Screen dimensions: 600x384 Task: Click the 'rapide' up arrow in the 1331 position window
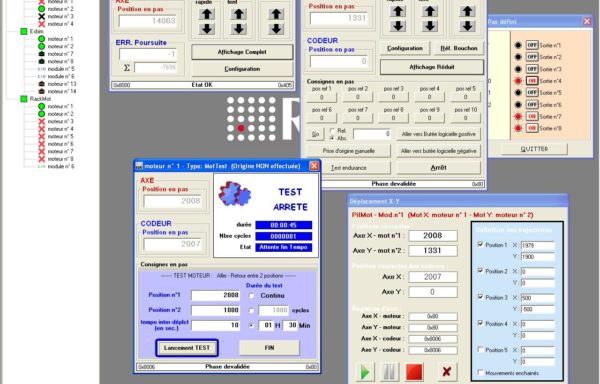(x=398, y=11)
